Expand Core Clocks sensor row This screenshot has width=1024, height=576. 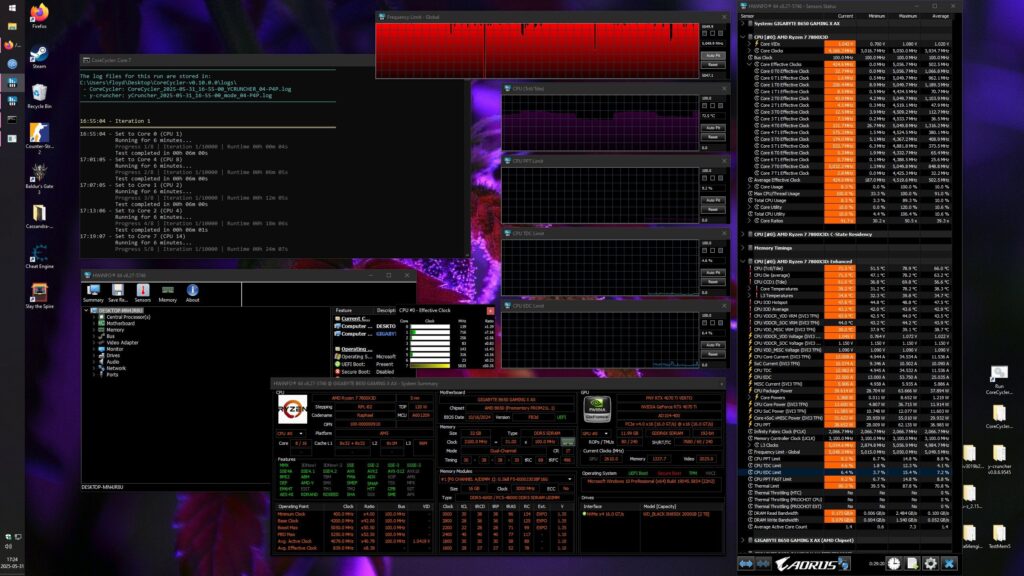pyautogui.click(x=750, y=51)
